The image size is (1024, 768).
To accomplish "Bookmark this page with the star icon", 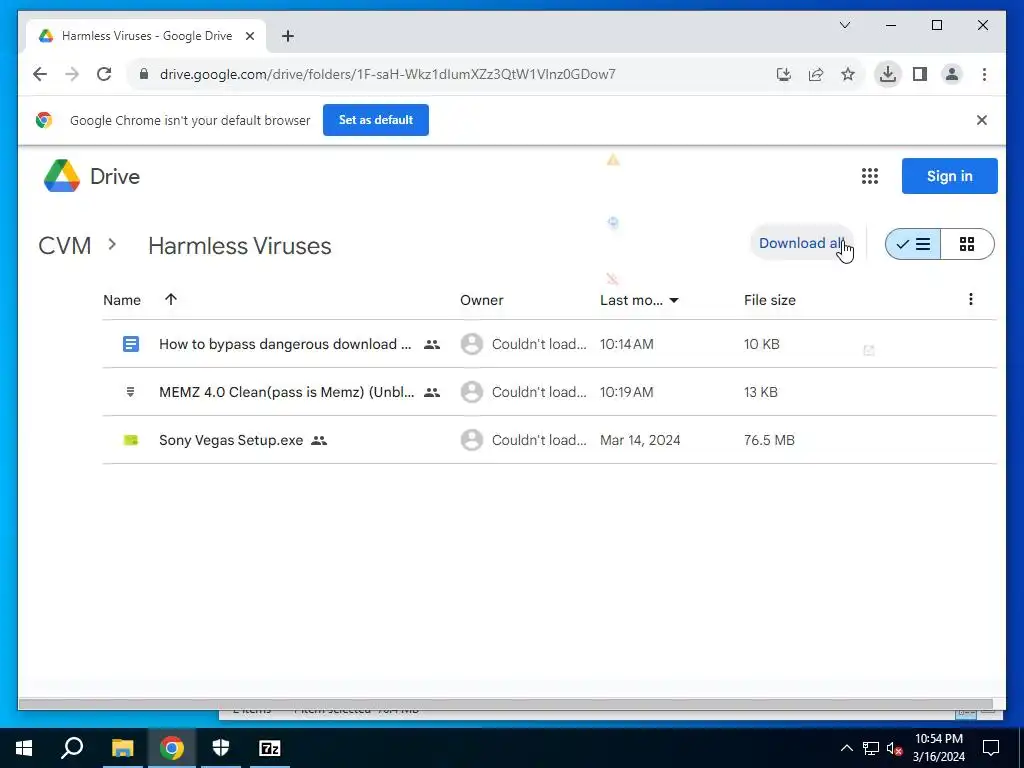I will (x=848, y=74).
